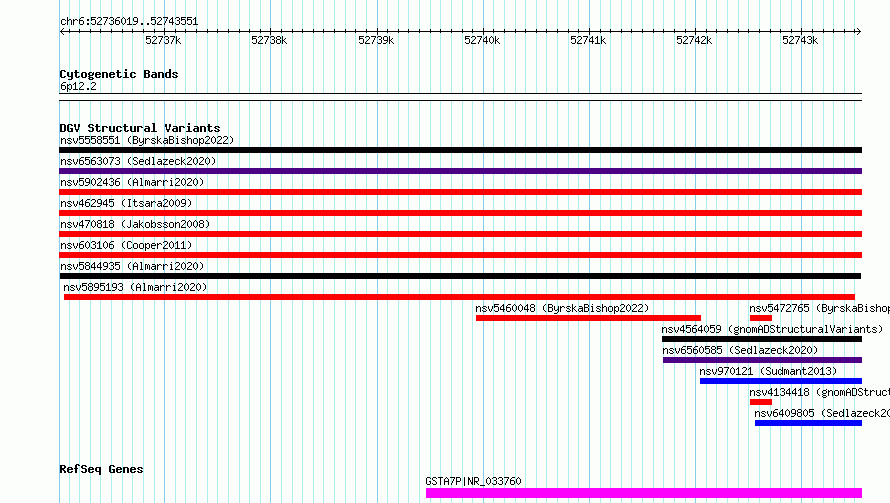890x503 pixels.
Task: Click the 52739k ruler tick label
Action: coord(376,40)
